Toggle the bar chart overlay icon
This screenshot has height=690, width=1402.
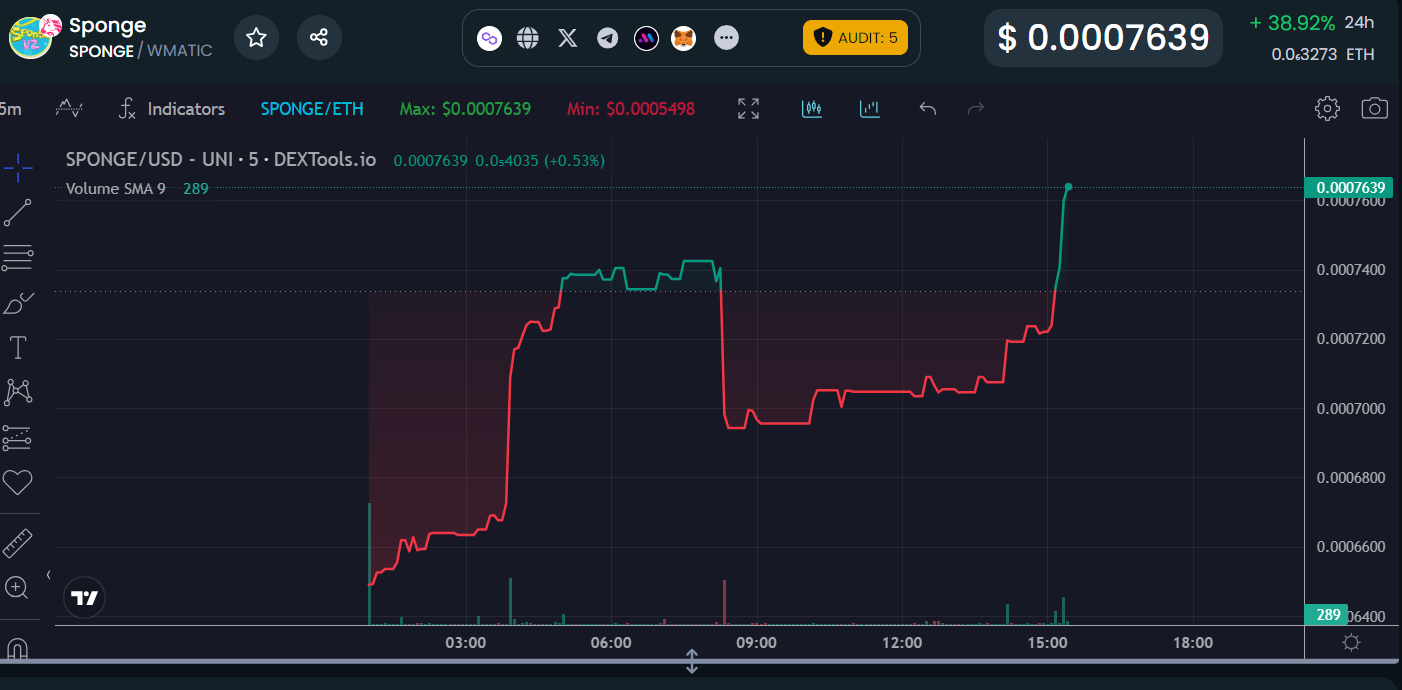pos(870,108)
